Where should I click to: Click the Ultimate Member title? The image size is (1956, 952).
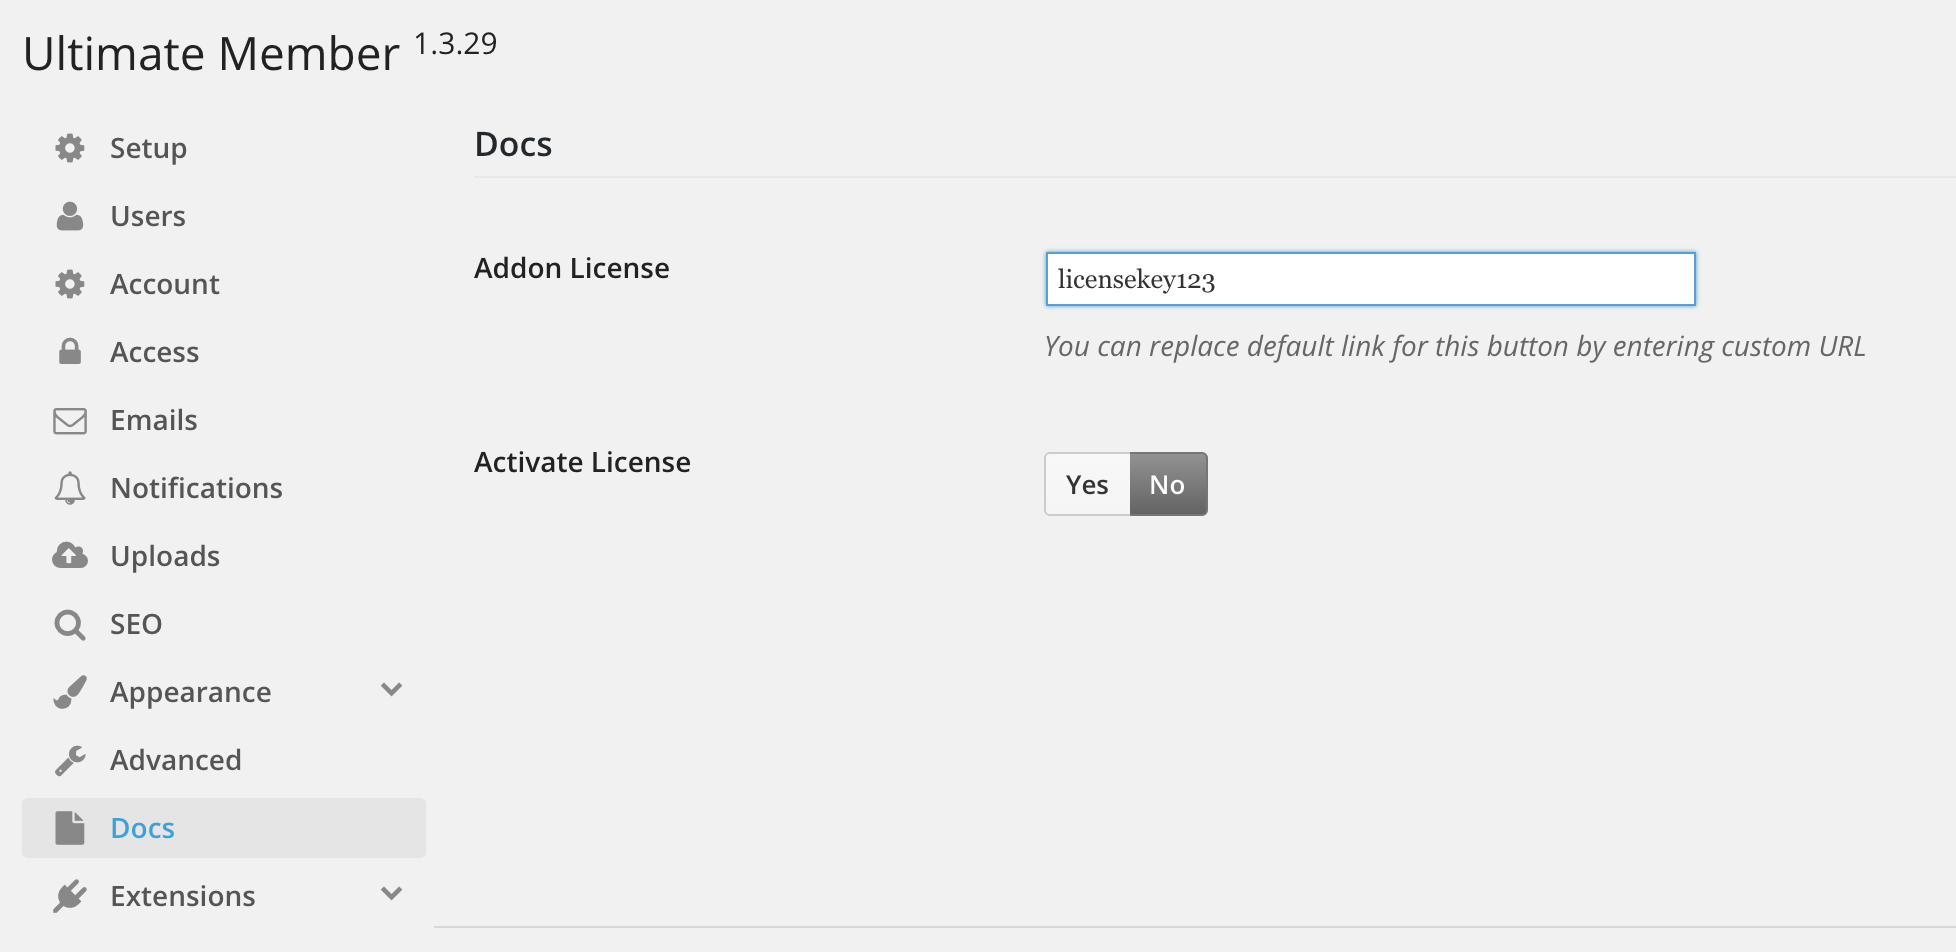coord(211,54)
